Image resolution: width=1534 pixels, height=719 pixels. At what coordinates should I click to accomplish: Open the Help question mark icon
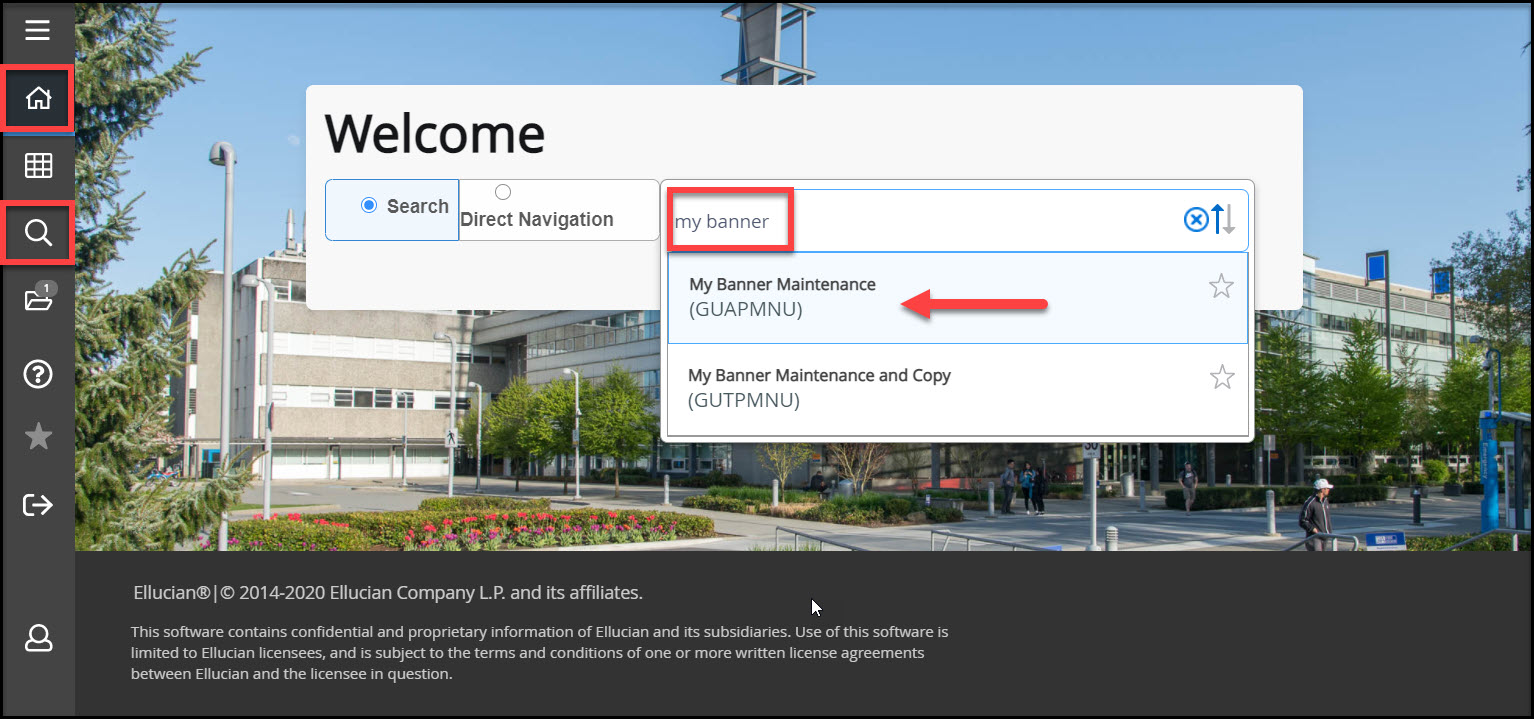coord(38,374)
